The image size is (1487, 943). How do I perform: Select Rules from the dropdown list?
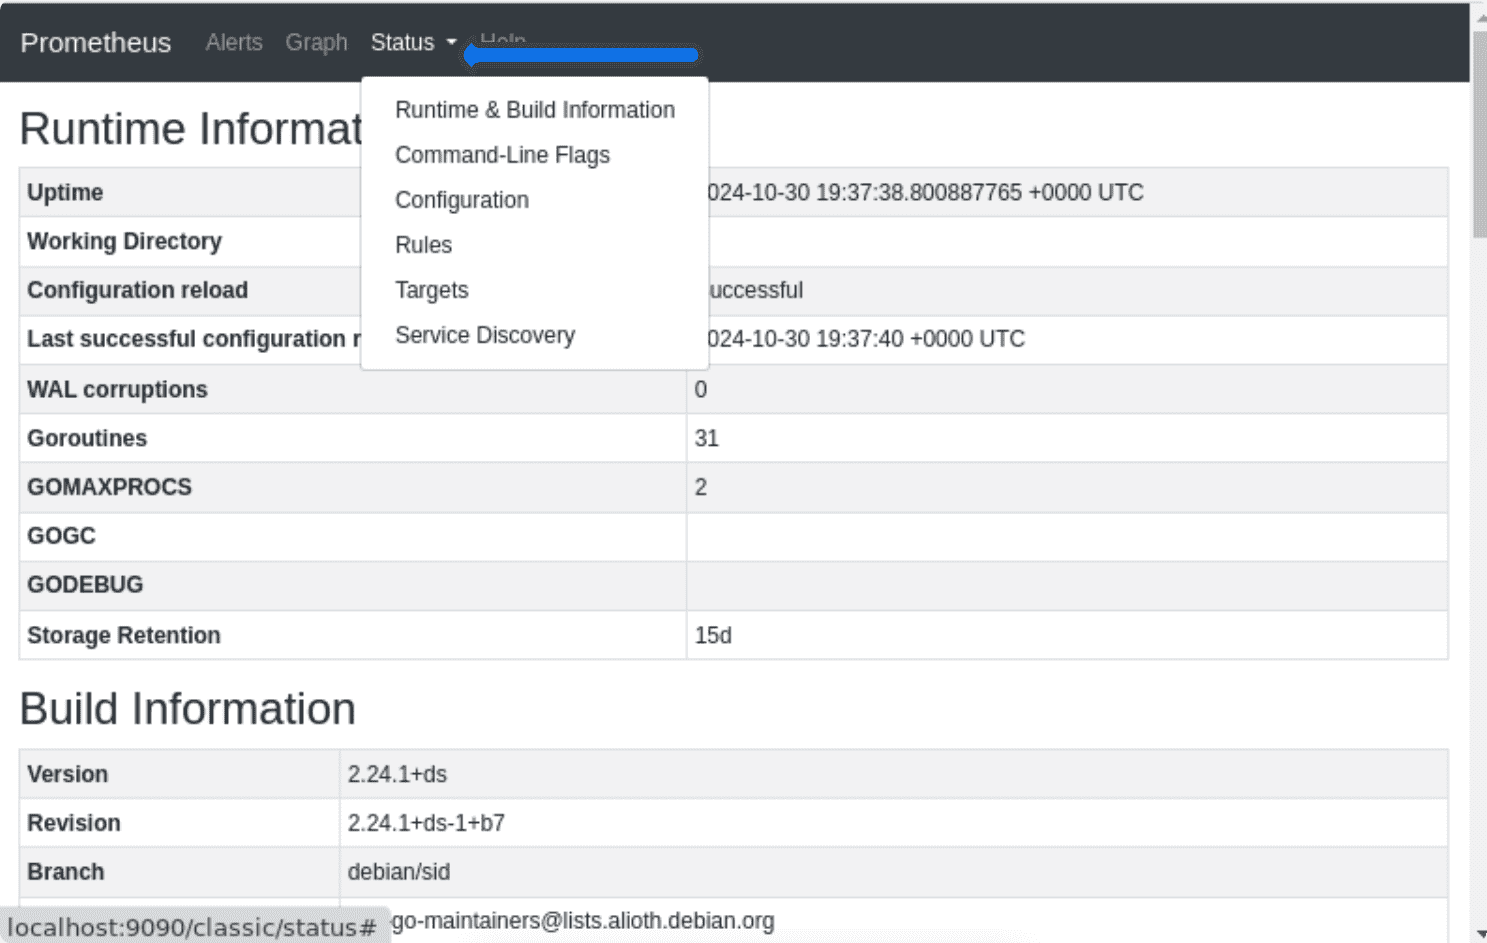[423, 245]
